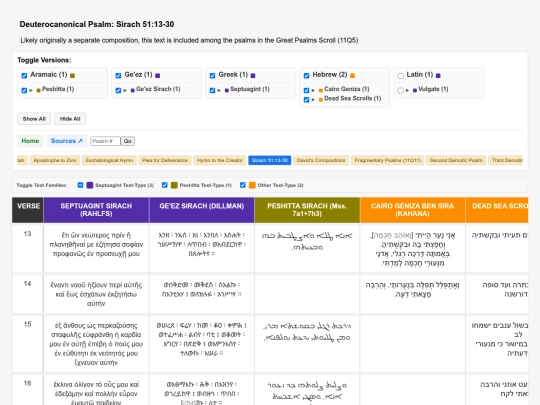540x405 pixels.
Task: Click the Ge'ez Sirach verse 15 cell
Action: 202,344
